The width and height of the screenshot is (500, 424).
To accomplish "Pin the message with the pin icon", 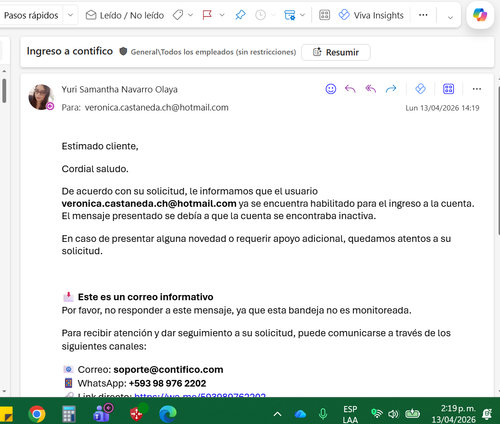I will pos(240,15).
